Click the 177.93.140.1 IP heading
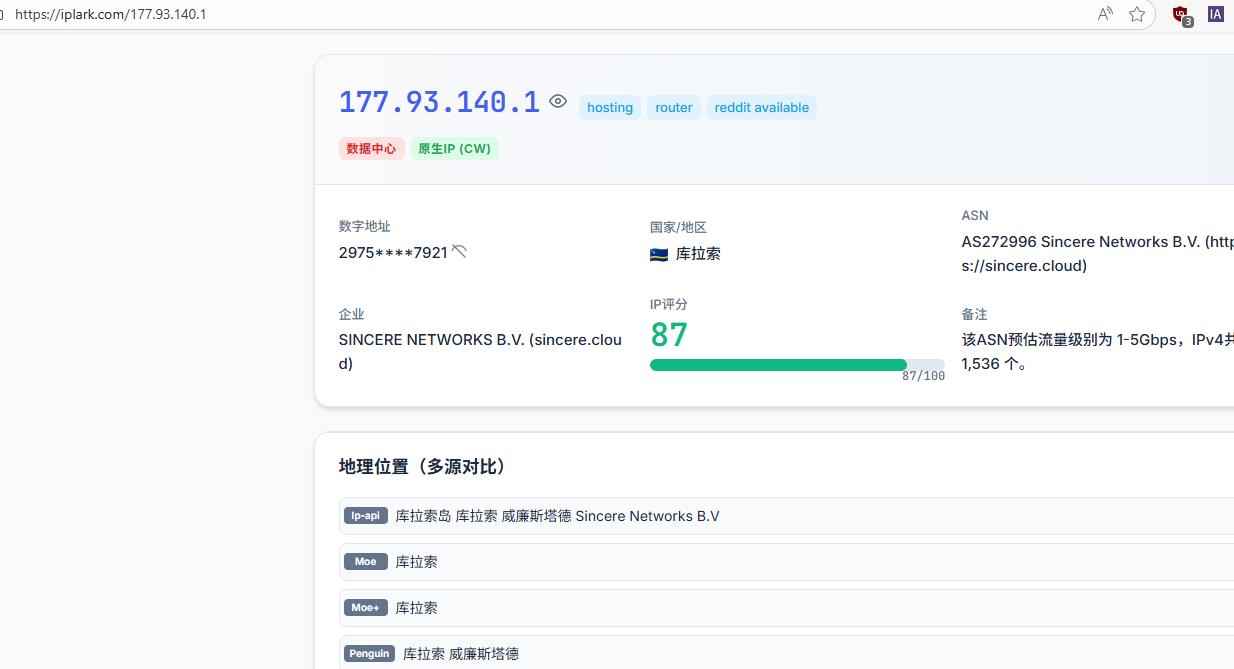Image resolution: width=1234 pixels, height=669 pixels. point(439,102)
